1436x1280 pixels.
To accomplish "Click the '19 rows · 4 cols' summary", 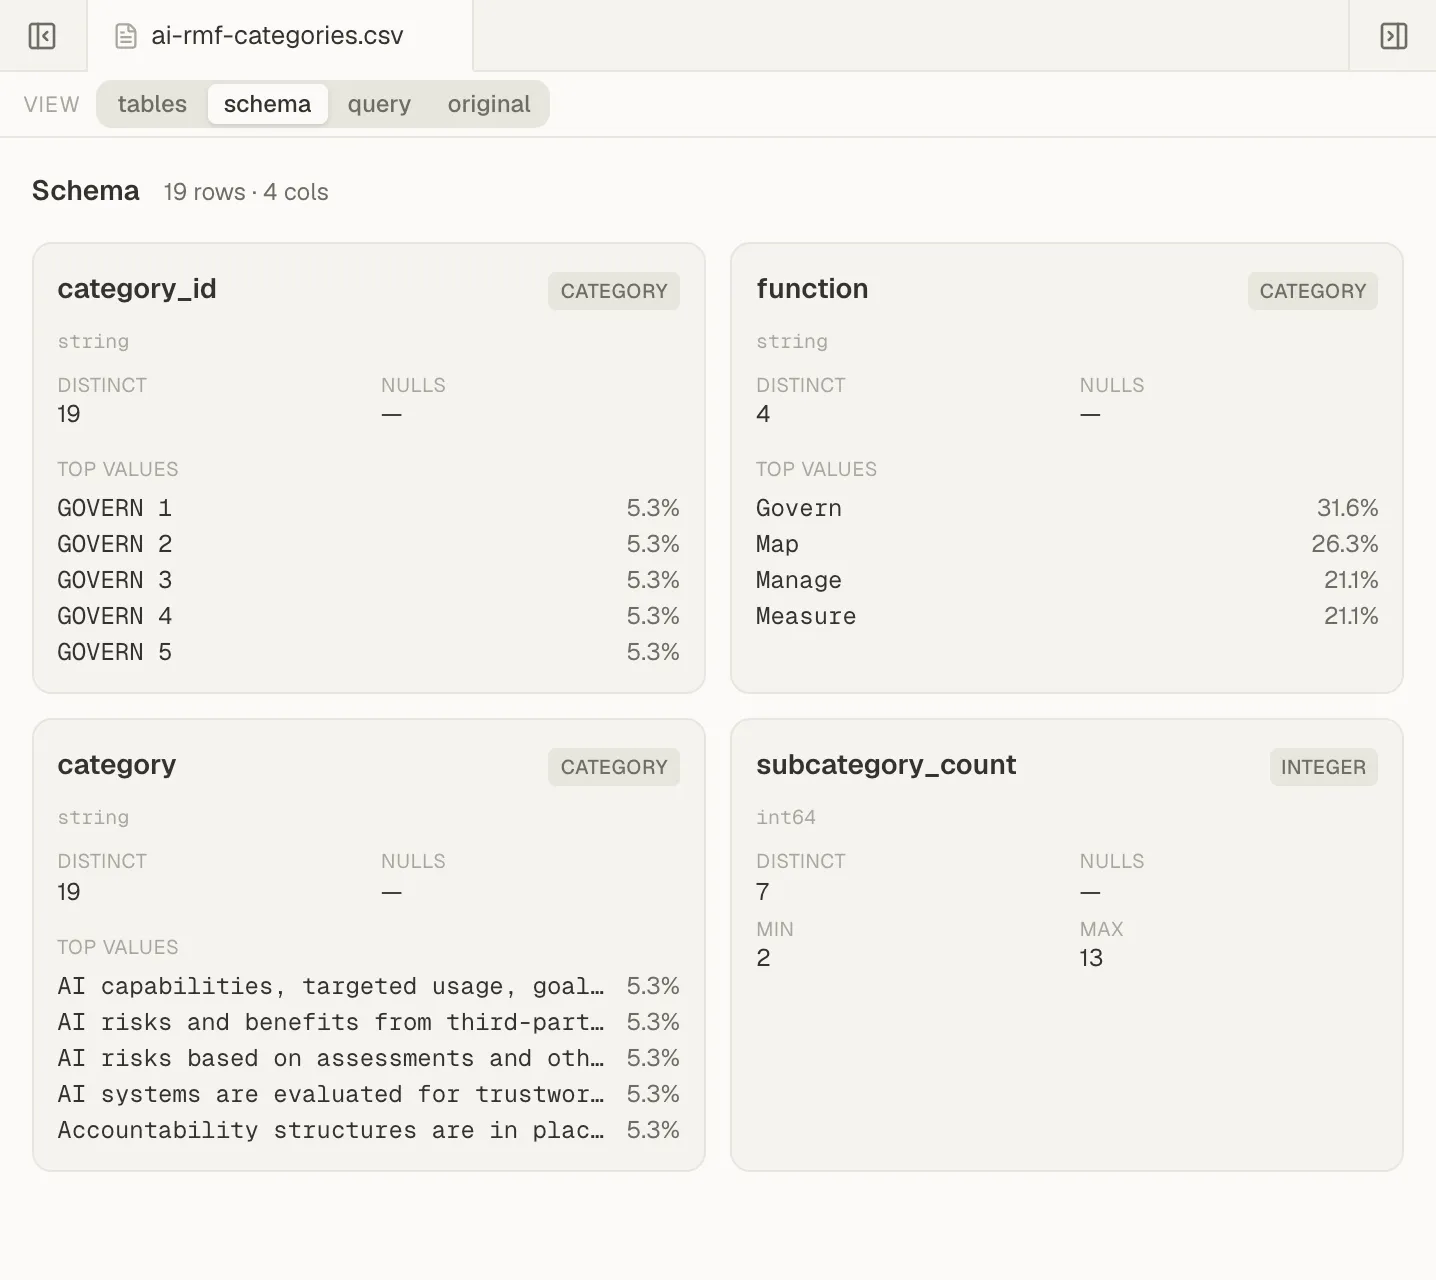I will click(246, 192).
